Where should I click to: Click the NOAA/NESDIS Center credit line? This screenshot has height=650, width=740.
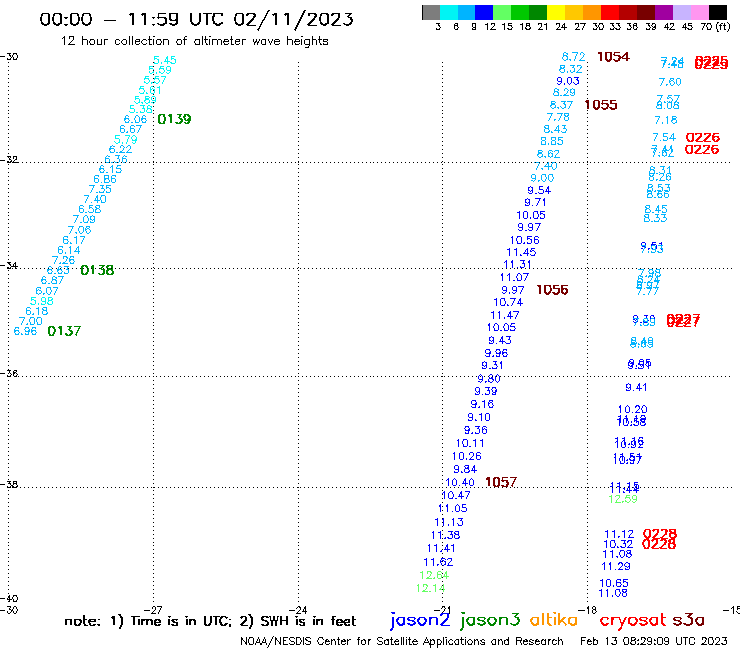402,641
